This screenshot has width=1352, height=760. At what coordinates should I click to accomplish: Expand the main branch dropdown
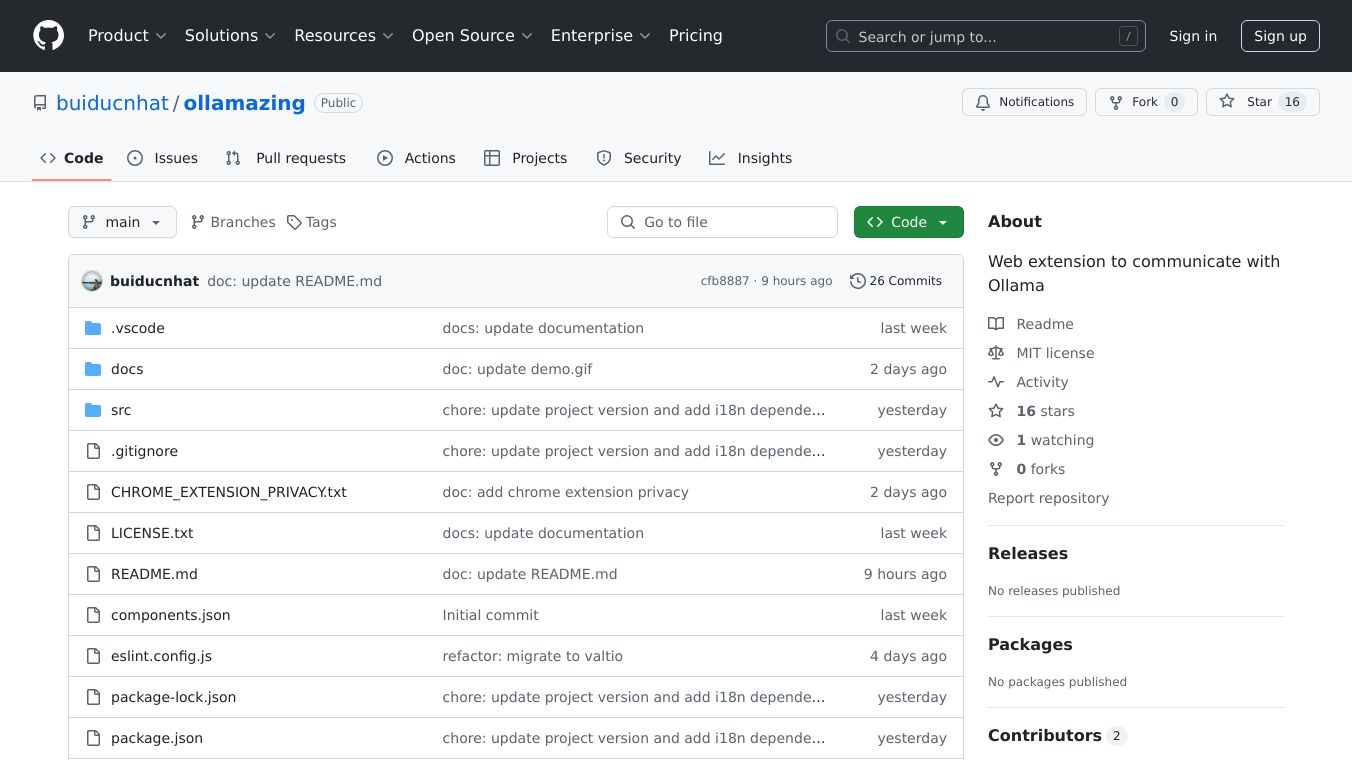[122, 222]
